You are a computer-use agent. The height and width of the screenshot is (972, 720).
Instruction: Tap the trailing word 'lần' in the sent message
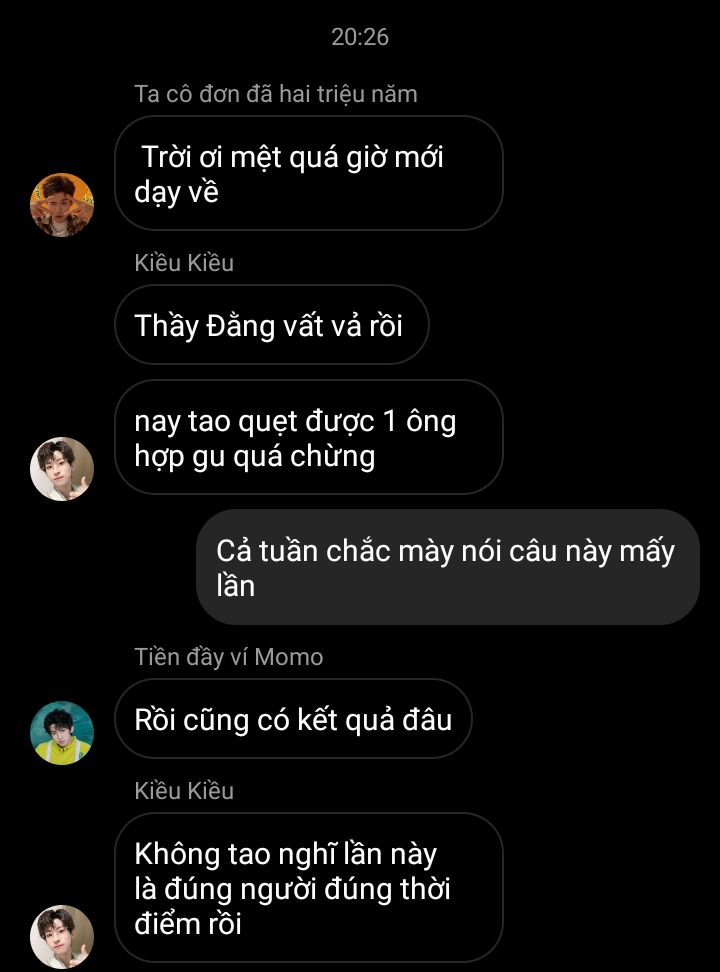click(236, 586)
